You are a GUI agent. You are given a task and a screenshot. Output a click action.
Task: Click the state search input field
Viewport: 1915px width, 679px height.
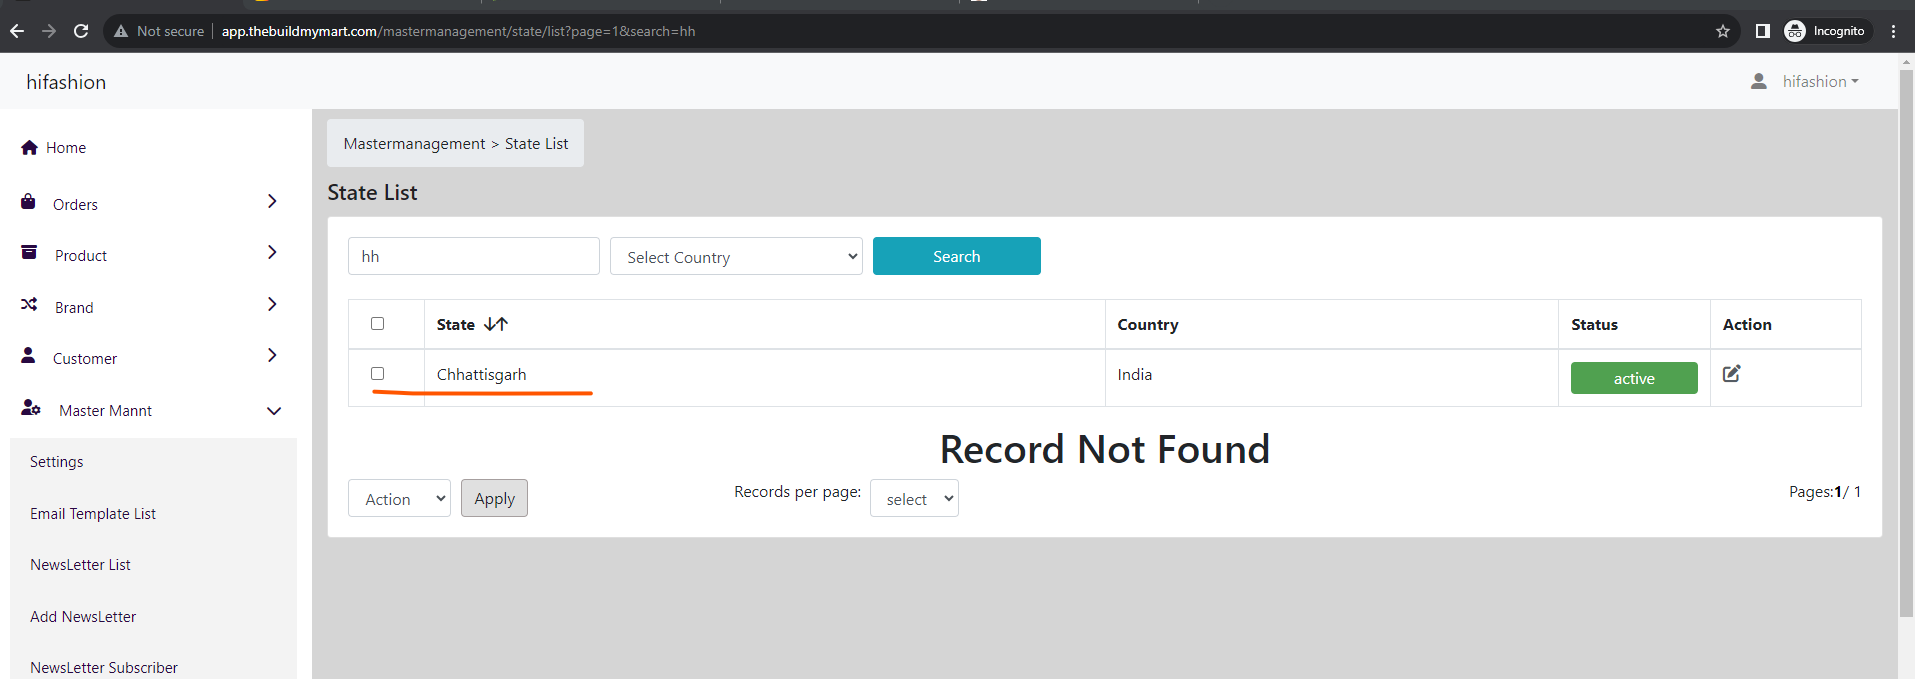[474, 256]
